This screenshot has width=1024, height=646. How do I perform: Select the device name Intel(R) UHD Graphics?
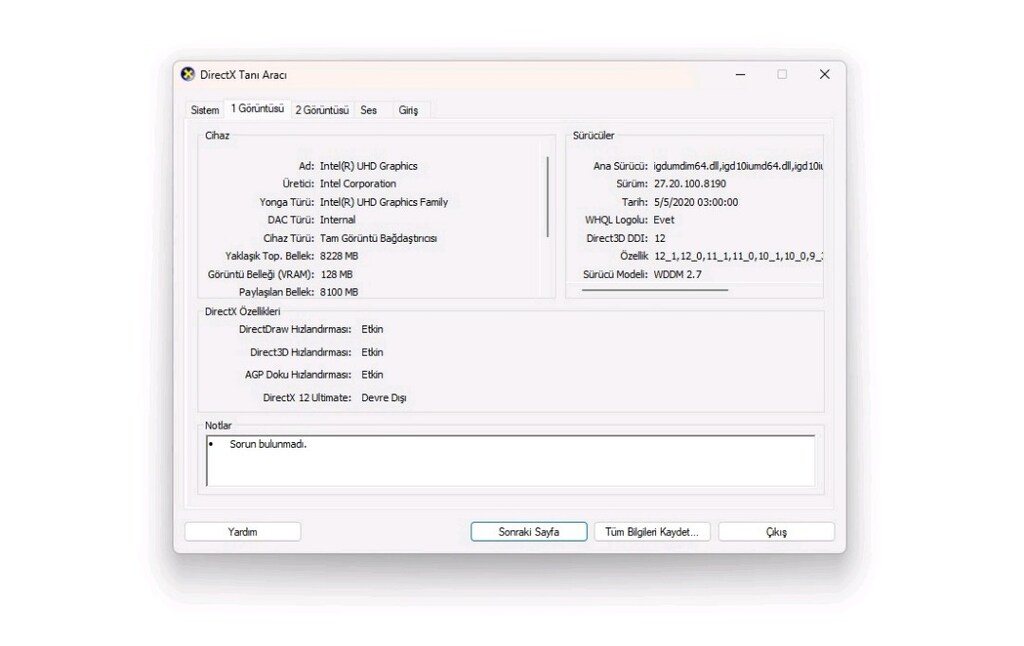(x=368, y=166)
